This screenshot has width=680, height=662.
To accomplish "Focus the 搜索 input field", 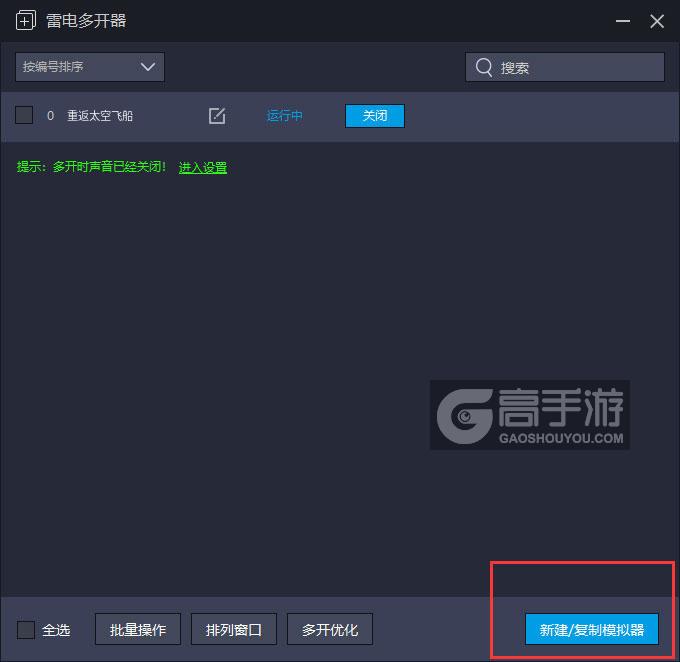I will (565, 67).
